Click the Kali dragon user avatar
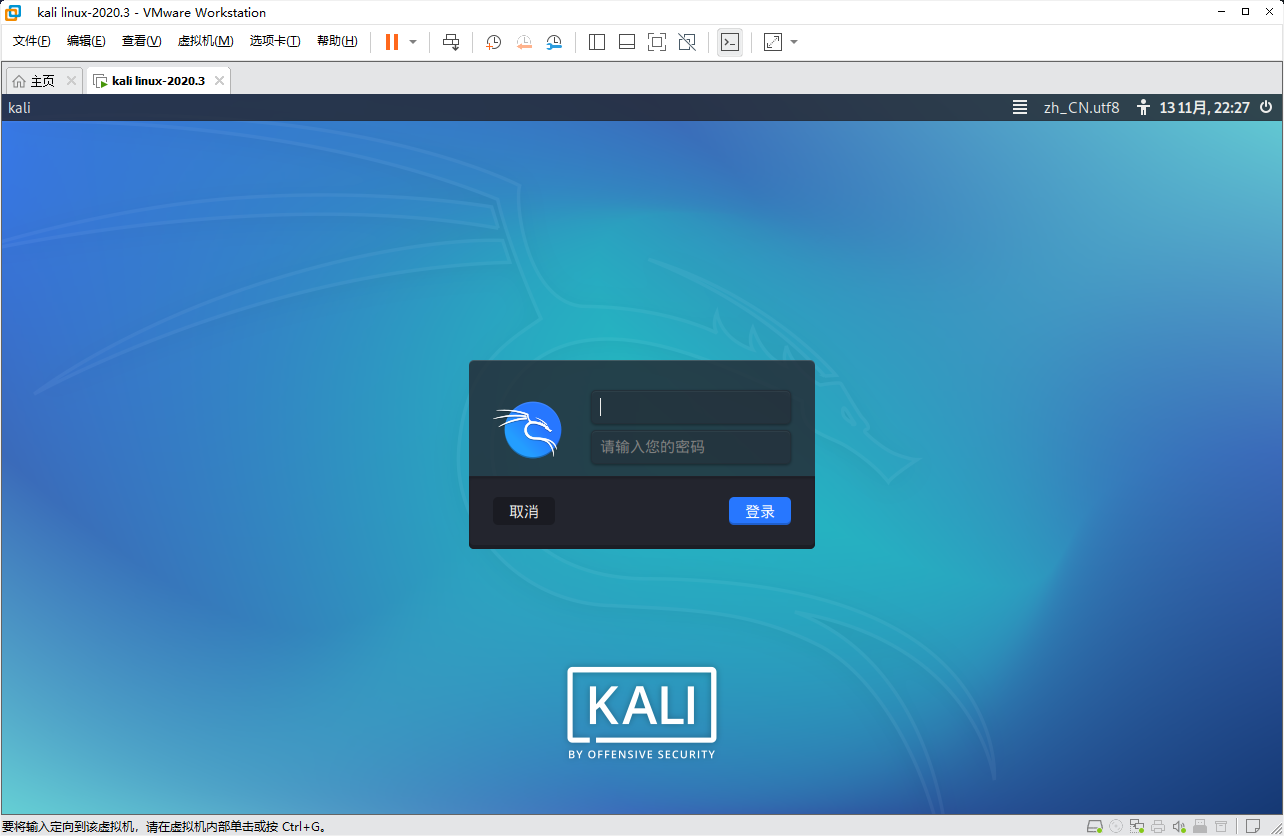 click(x=528, y=429)
